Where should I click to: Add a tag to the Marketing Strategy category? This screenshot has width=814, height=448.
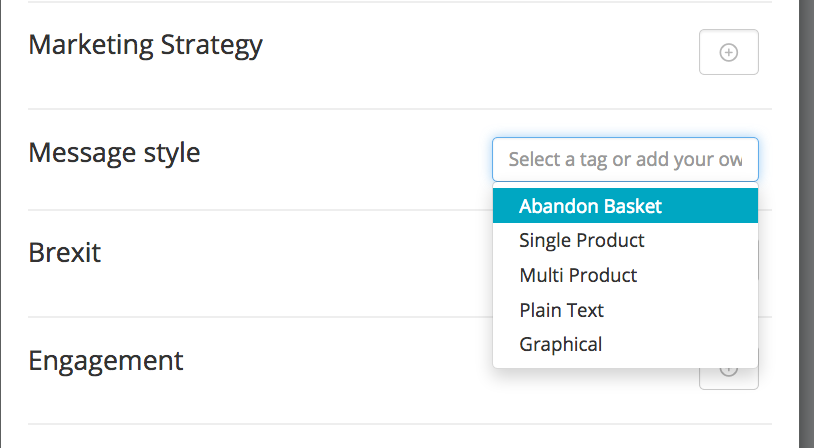point(728,52)
